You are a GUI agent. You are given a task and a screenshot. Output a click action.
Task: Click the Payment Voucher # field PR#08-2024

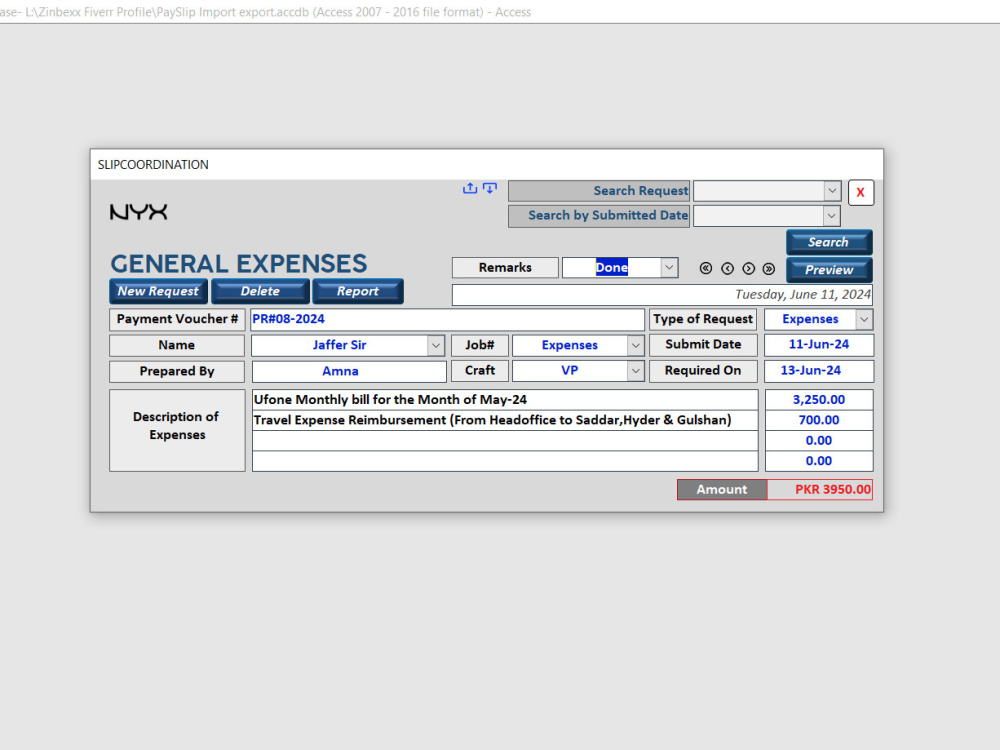pos(447,319)
